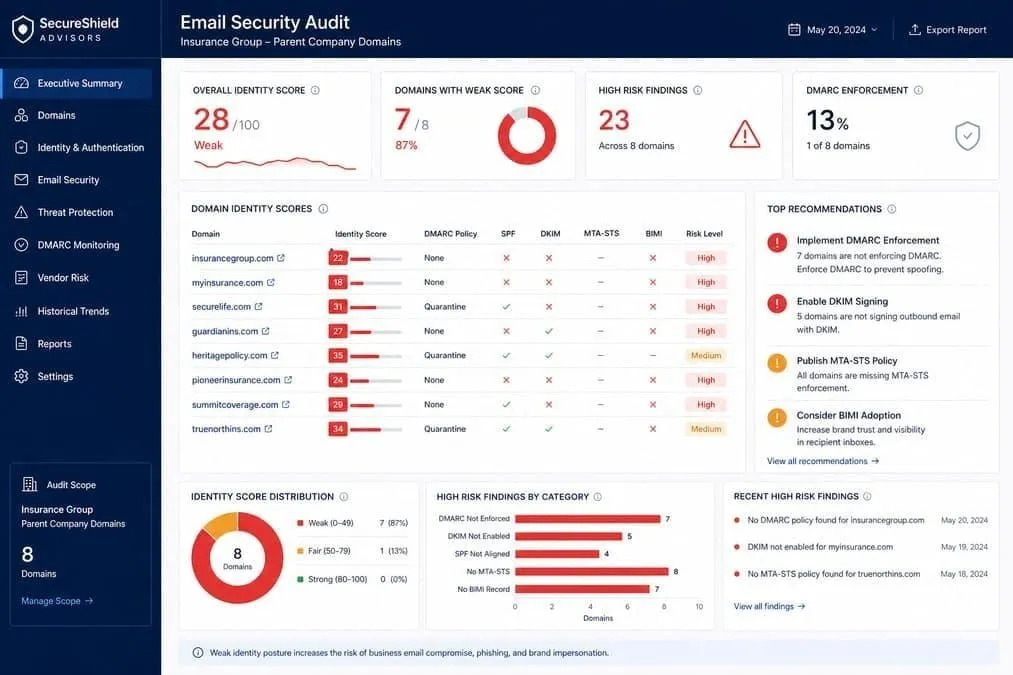The image size is (1013, 675).
Task: Click the Manage Scope link
Action: pyautogui.click(x=57, y=601)
